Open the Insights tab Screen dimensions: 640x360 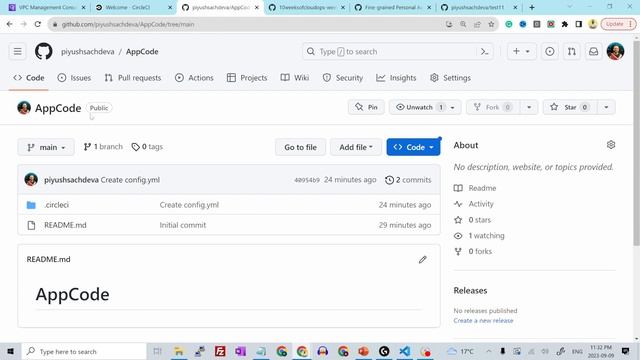[396, 78]
